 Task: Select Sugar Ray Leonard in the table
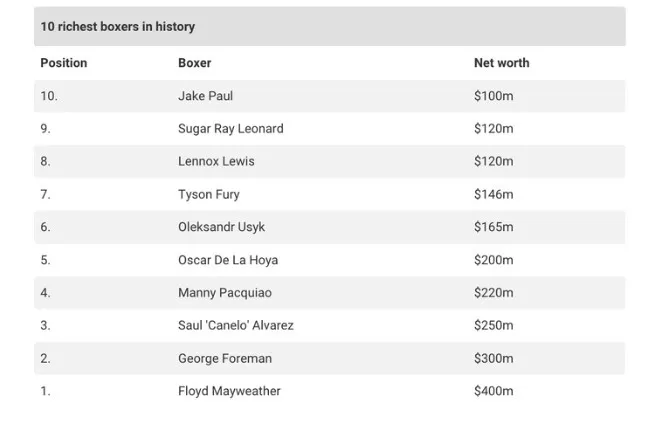231,129
